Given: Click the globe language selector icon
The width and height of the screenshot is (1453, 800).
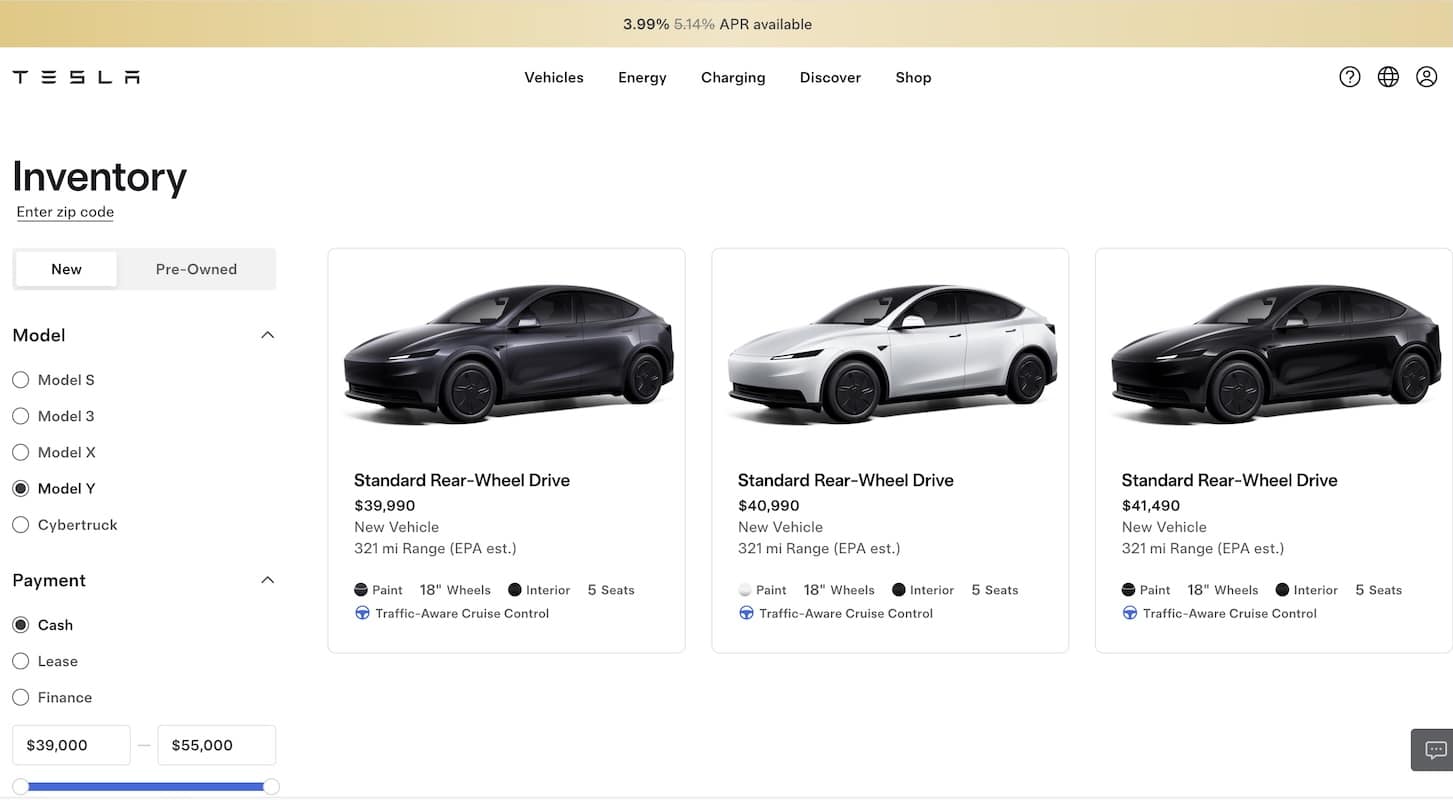Looking at the screenshot, I should click(1387, 76).
